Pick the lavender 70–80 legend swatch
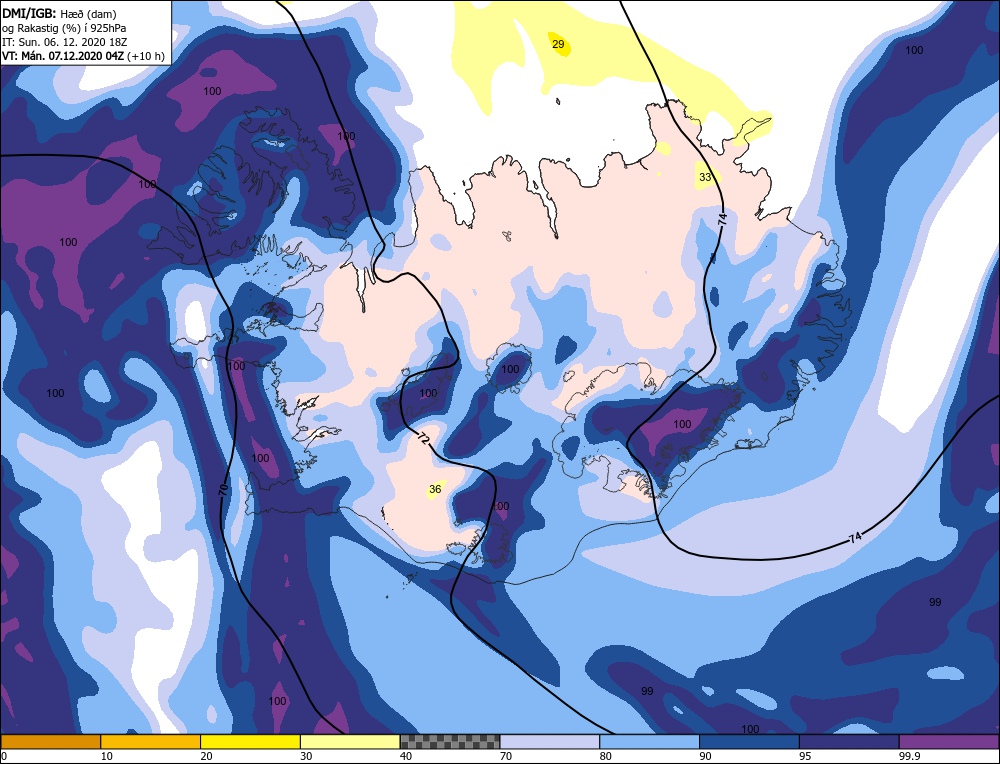 (550, 742)
